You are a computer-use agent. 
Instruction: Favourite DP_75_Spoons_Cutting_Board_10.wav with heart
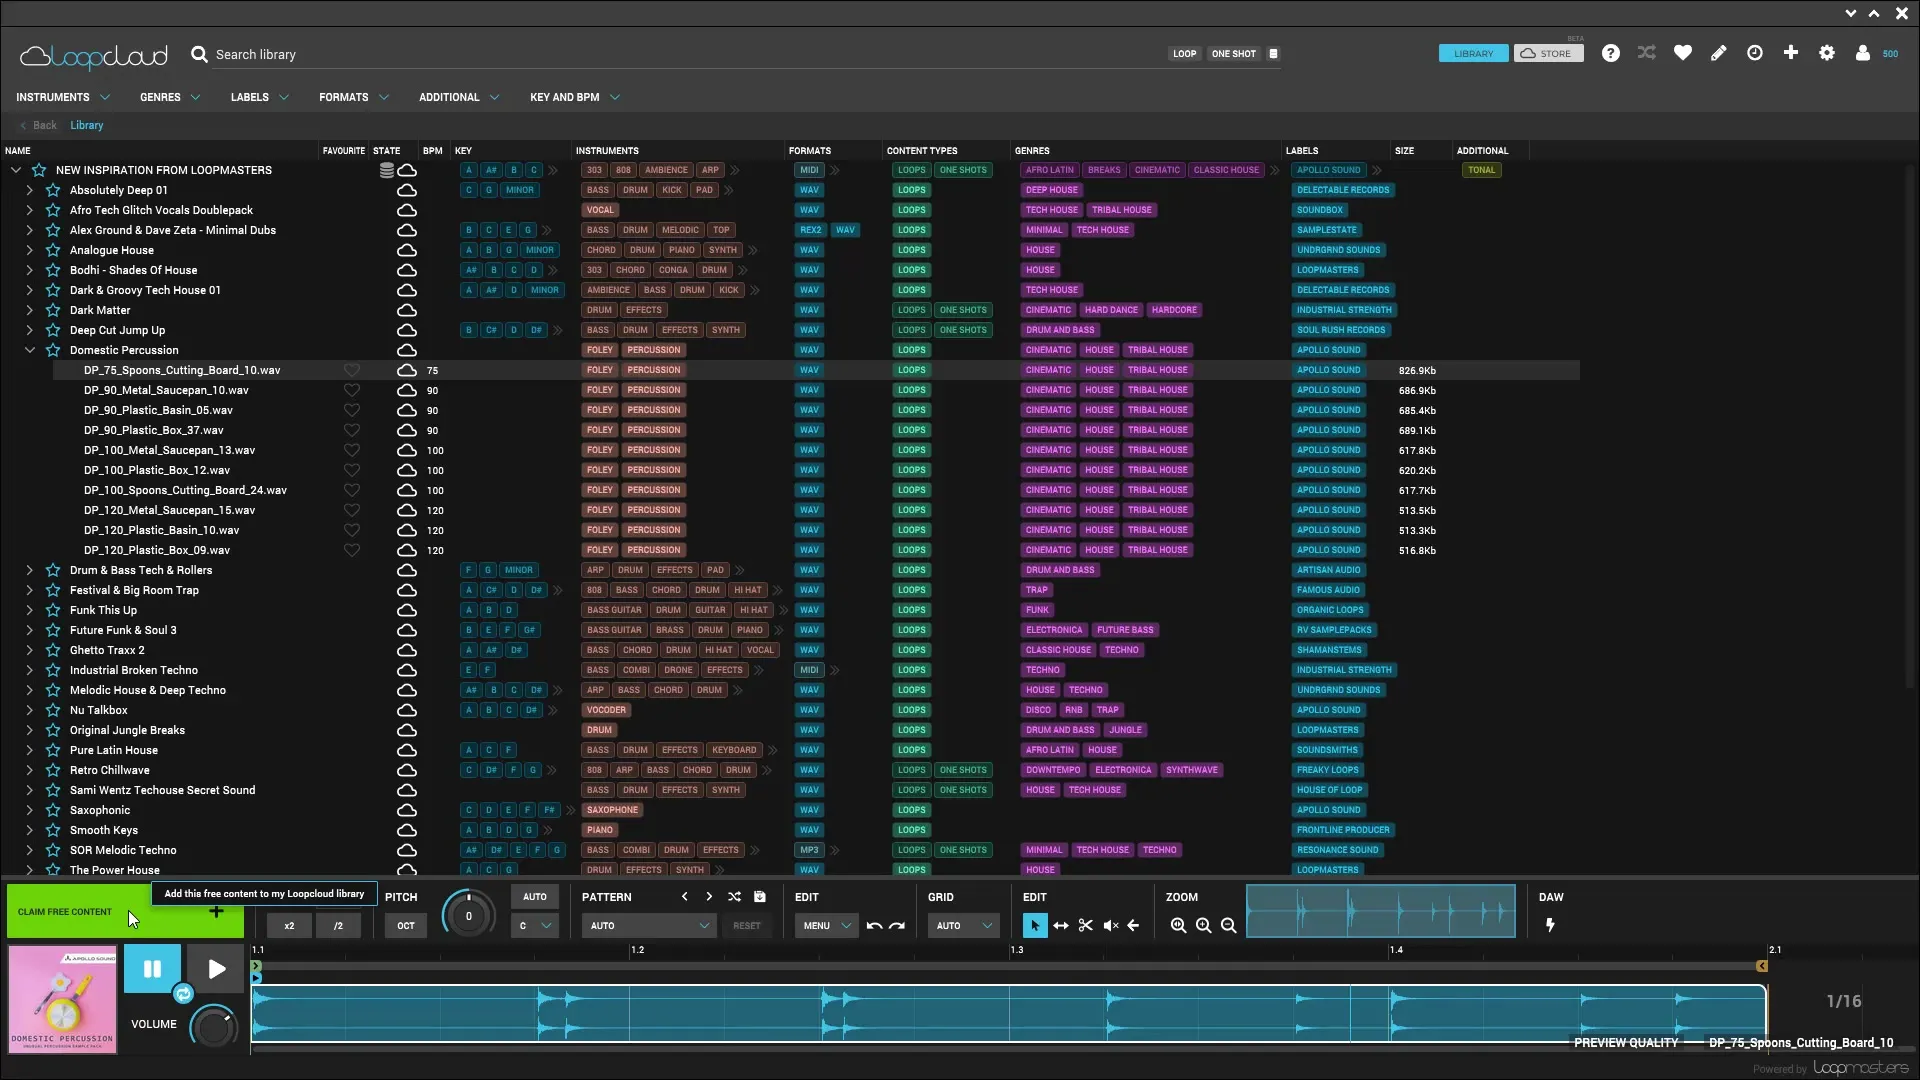point(352,370)
